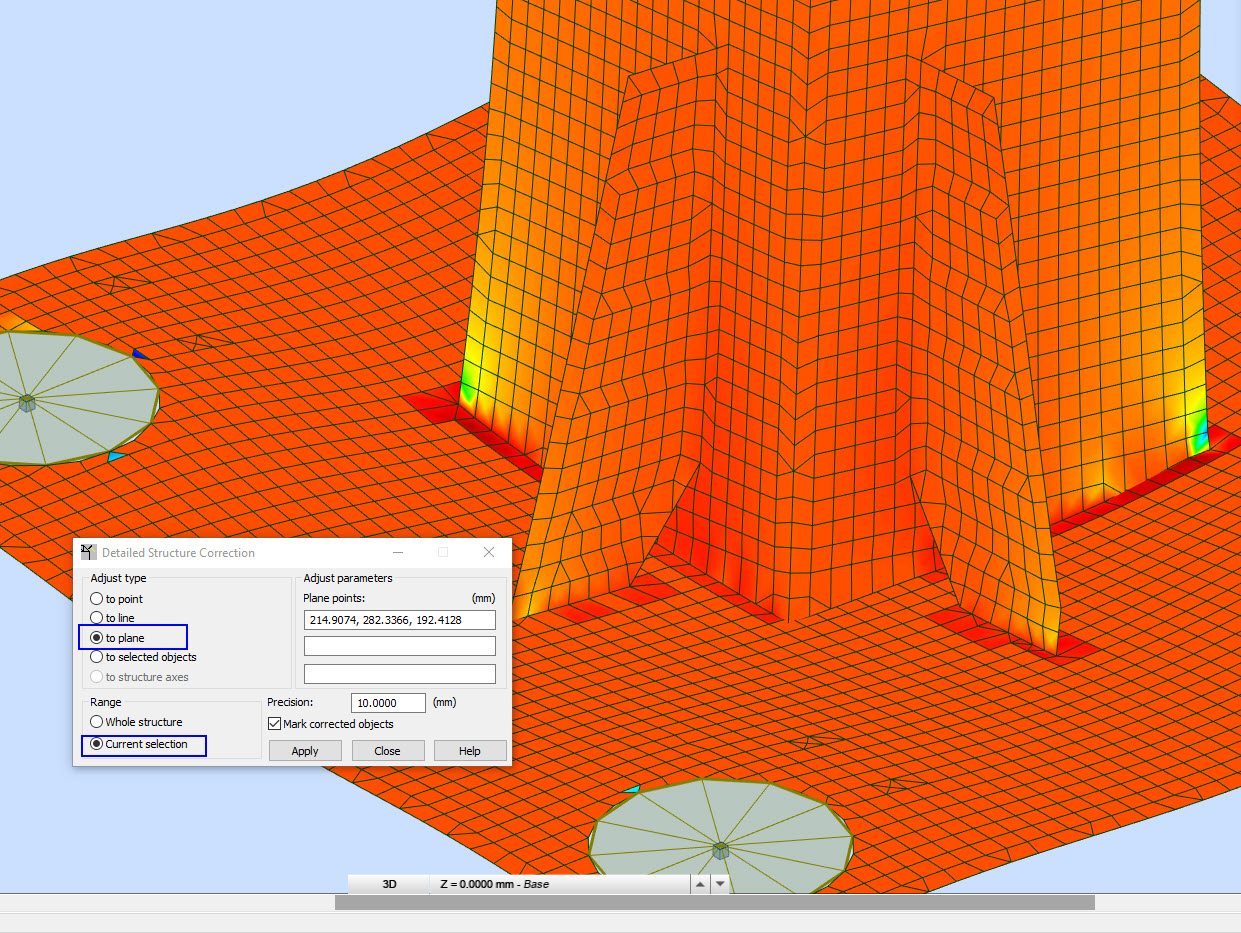Click the down arrow beside the Base level selector
1241x933 pixels.
click(720, 884)
